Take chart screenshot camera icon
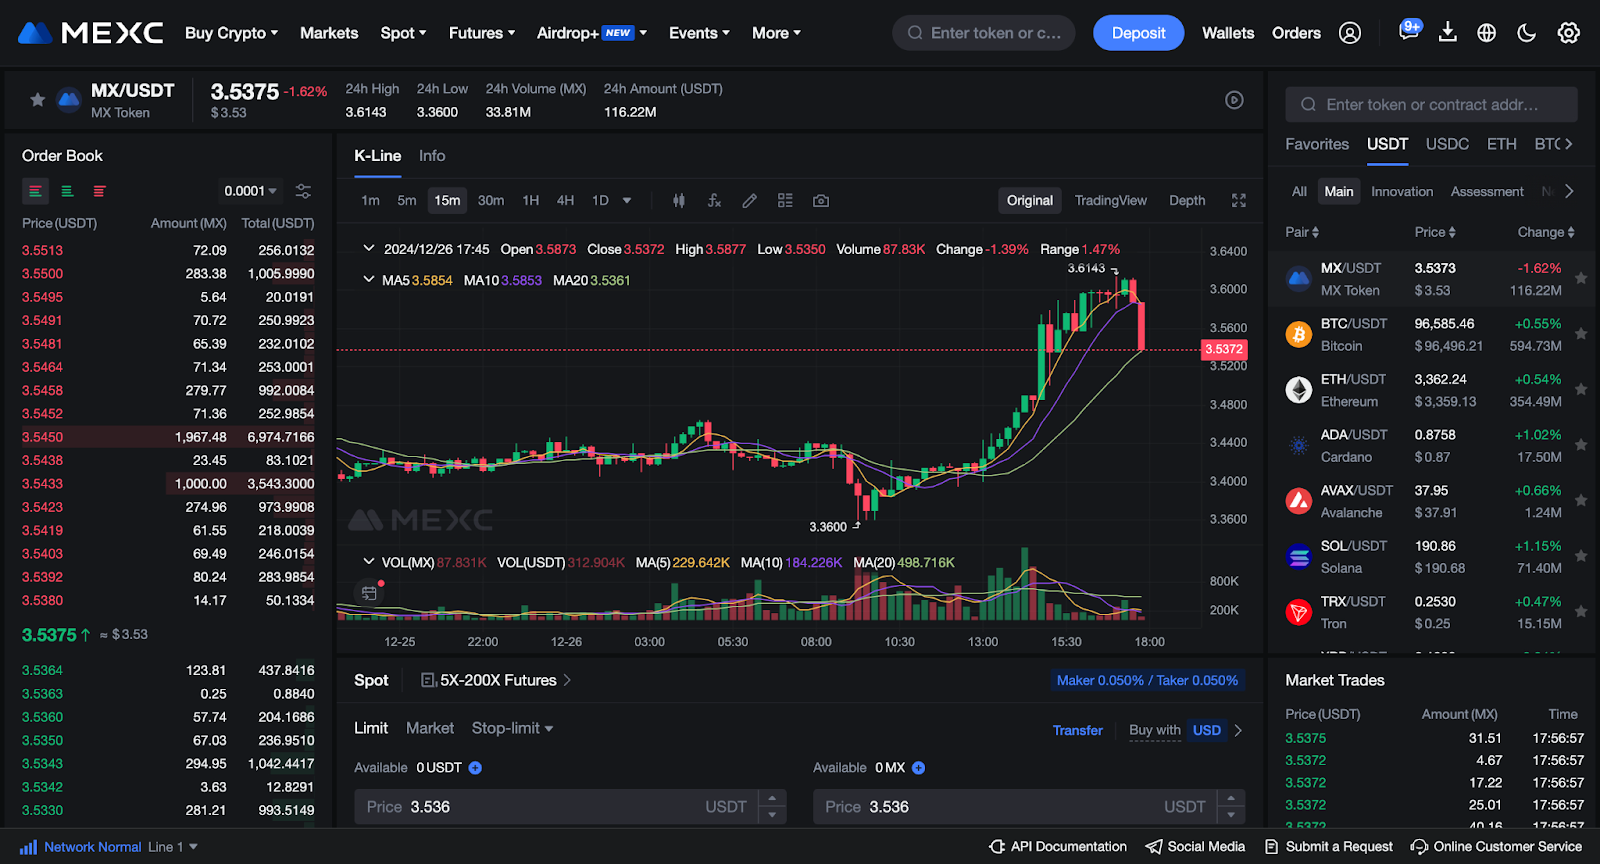 [821, 200]
